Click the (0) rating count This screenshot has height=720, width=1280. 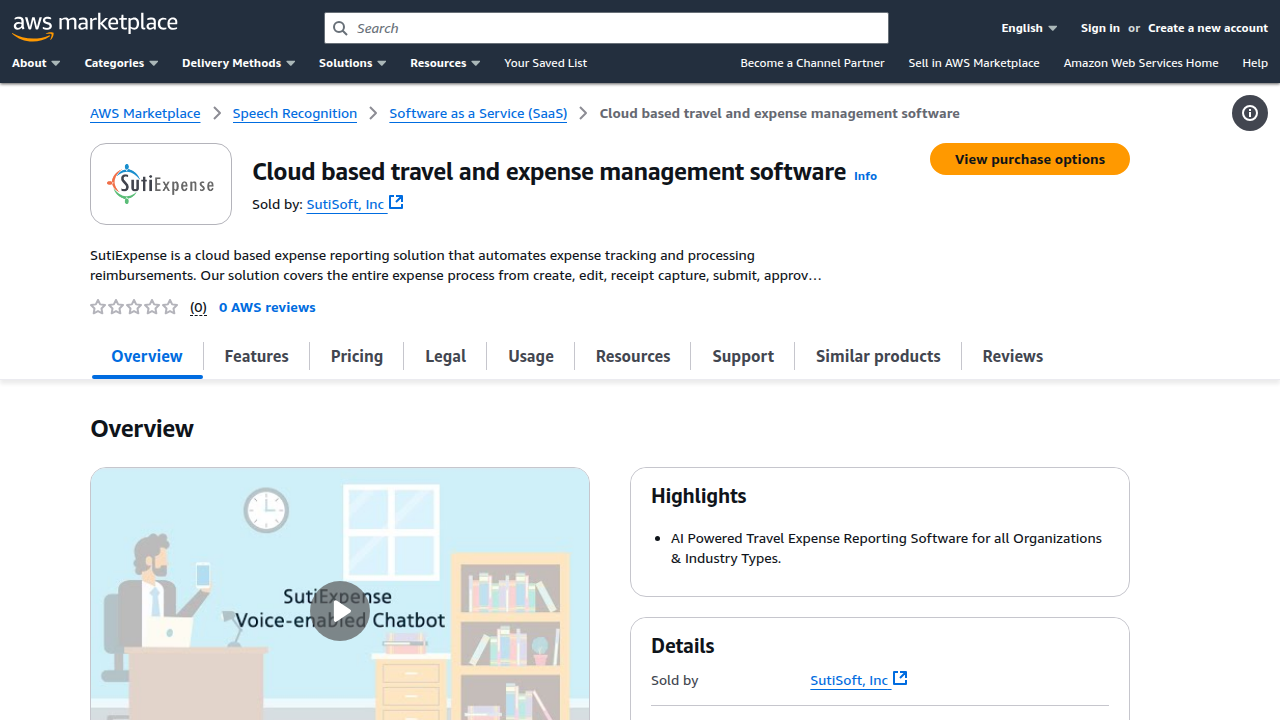pos(198,307)
